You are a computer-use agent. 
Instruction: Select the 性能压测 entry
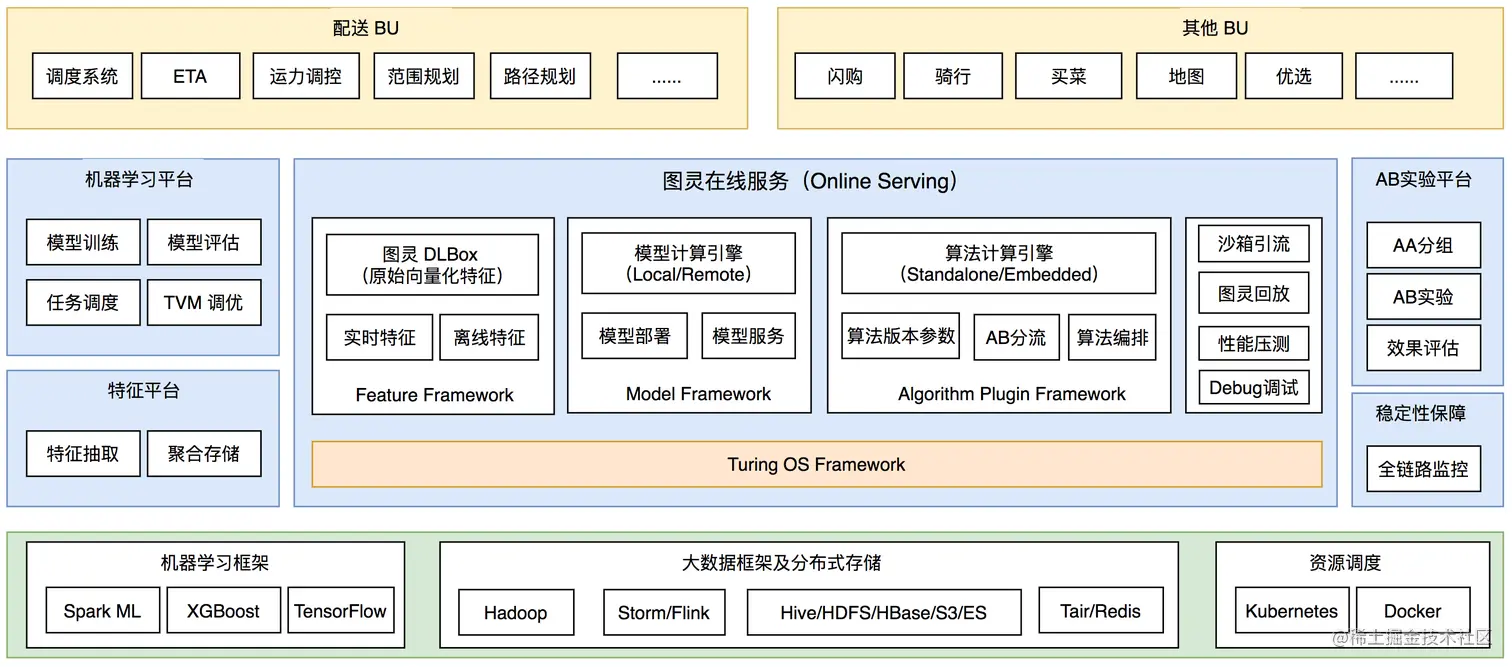(1253, 343)
